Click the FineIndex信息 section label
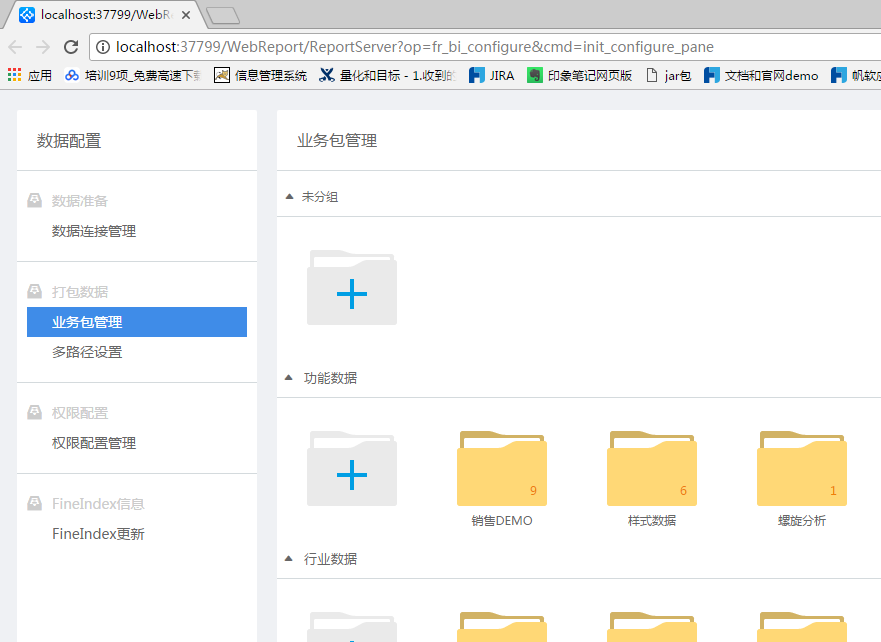The width and height of the screenshot is (881, 642). click(x=98, y=504)
